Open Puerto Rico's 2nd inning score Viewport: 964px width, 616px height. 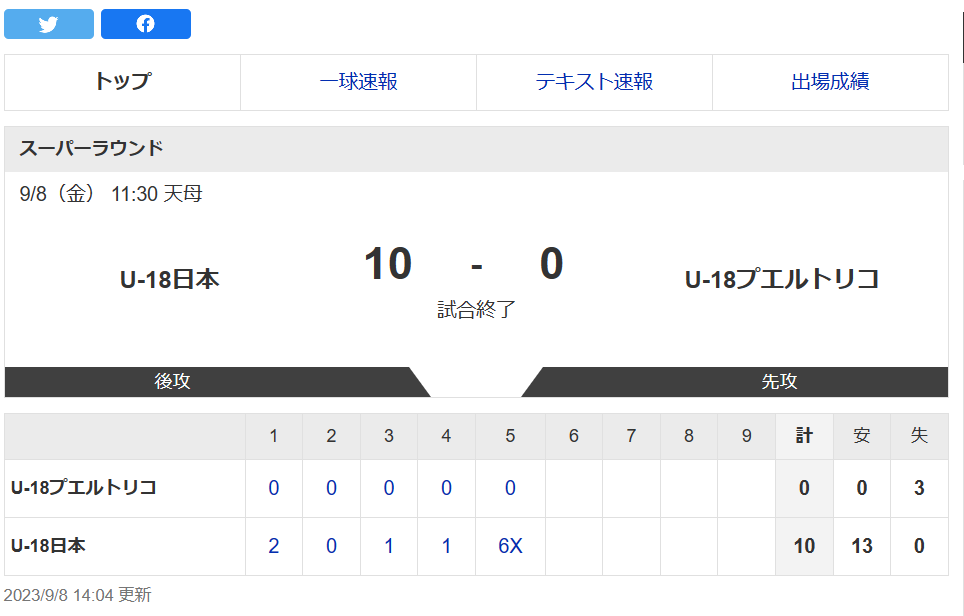pyautogui.click(x=331, y=488)
